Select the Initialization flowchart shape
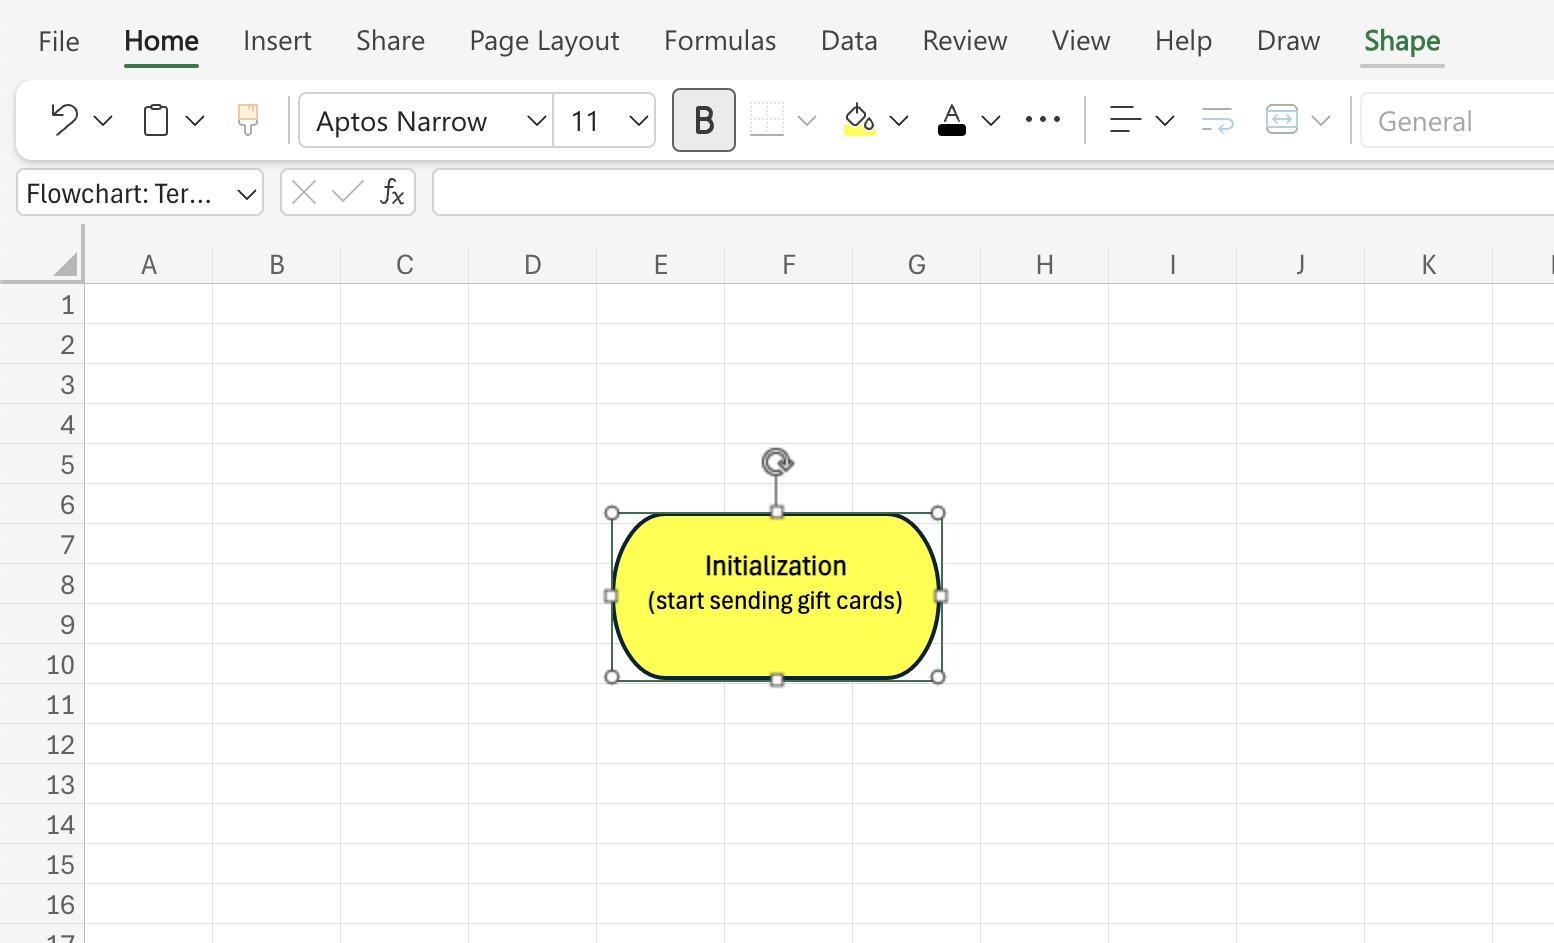 click(776, 596)
